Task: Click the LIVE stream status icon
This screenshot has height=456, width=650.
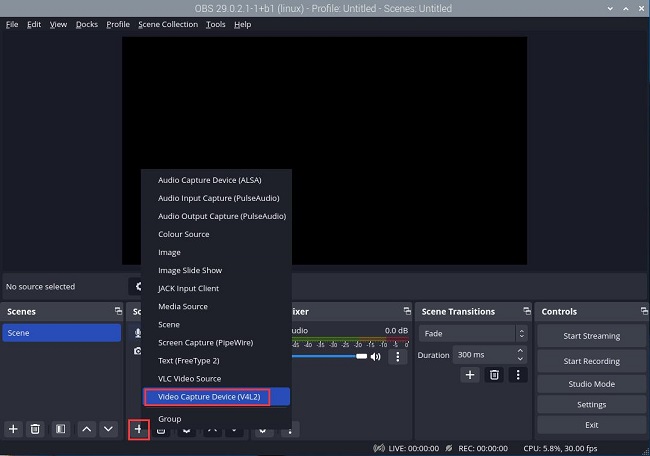Action: click(378, 448)
